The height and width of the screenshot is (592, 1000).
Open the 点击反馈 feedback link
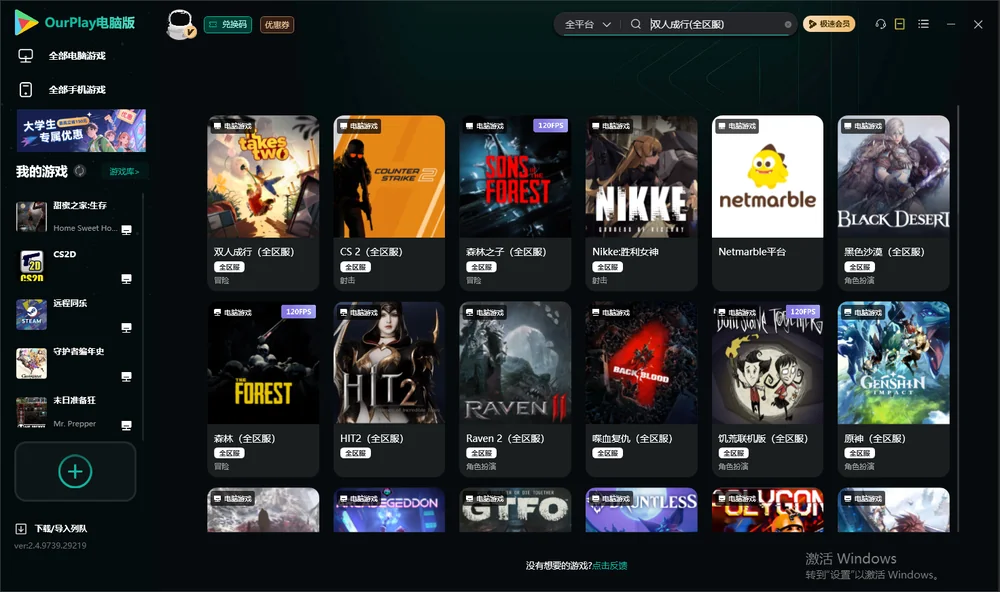[x=610, y=566]
